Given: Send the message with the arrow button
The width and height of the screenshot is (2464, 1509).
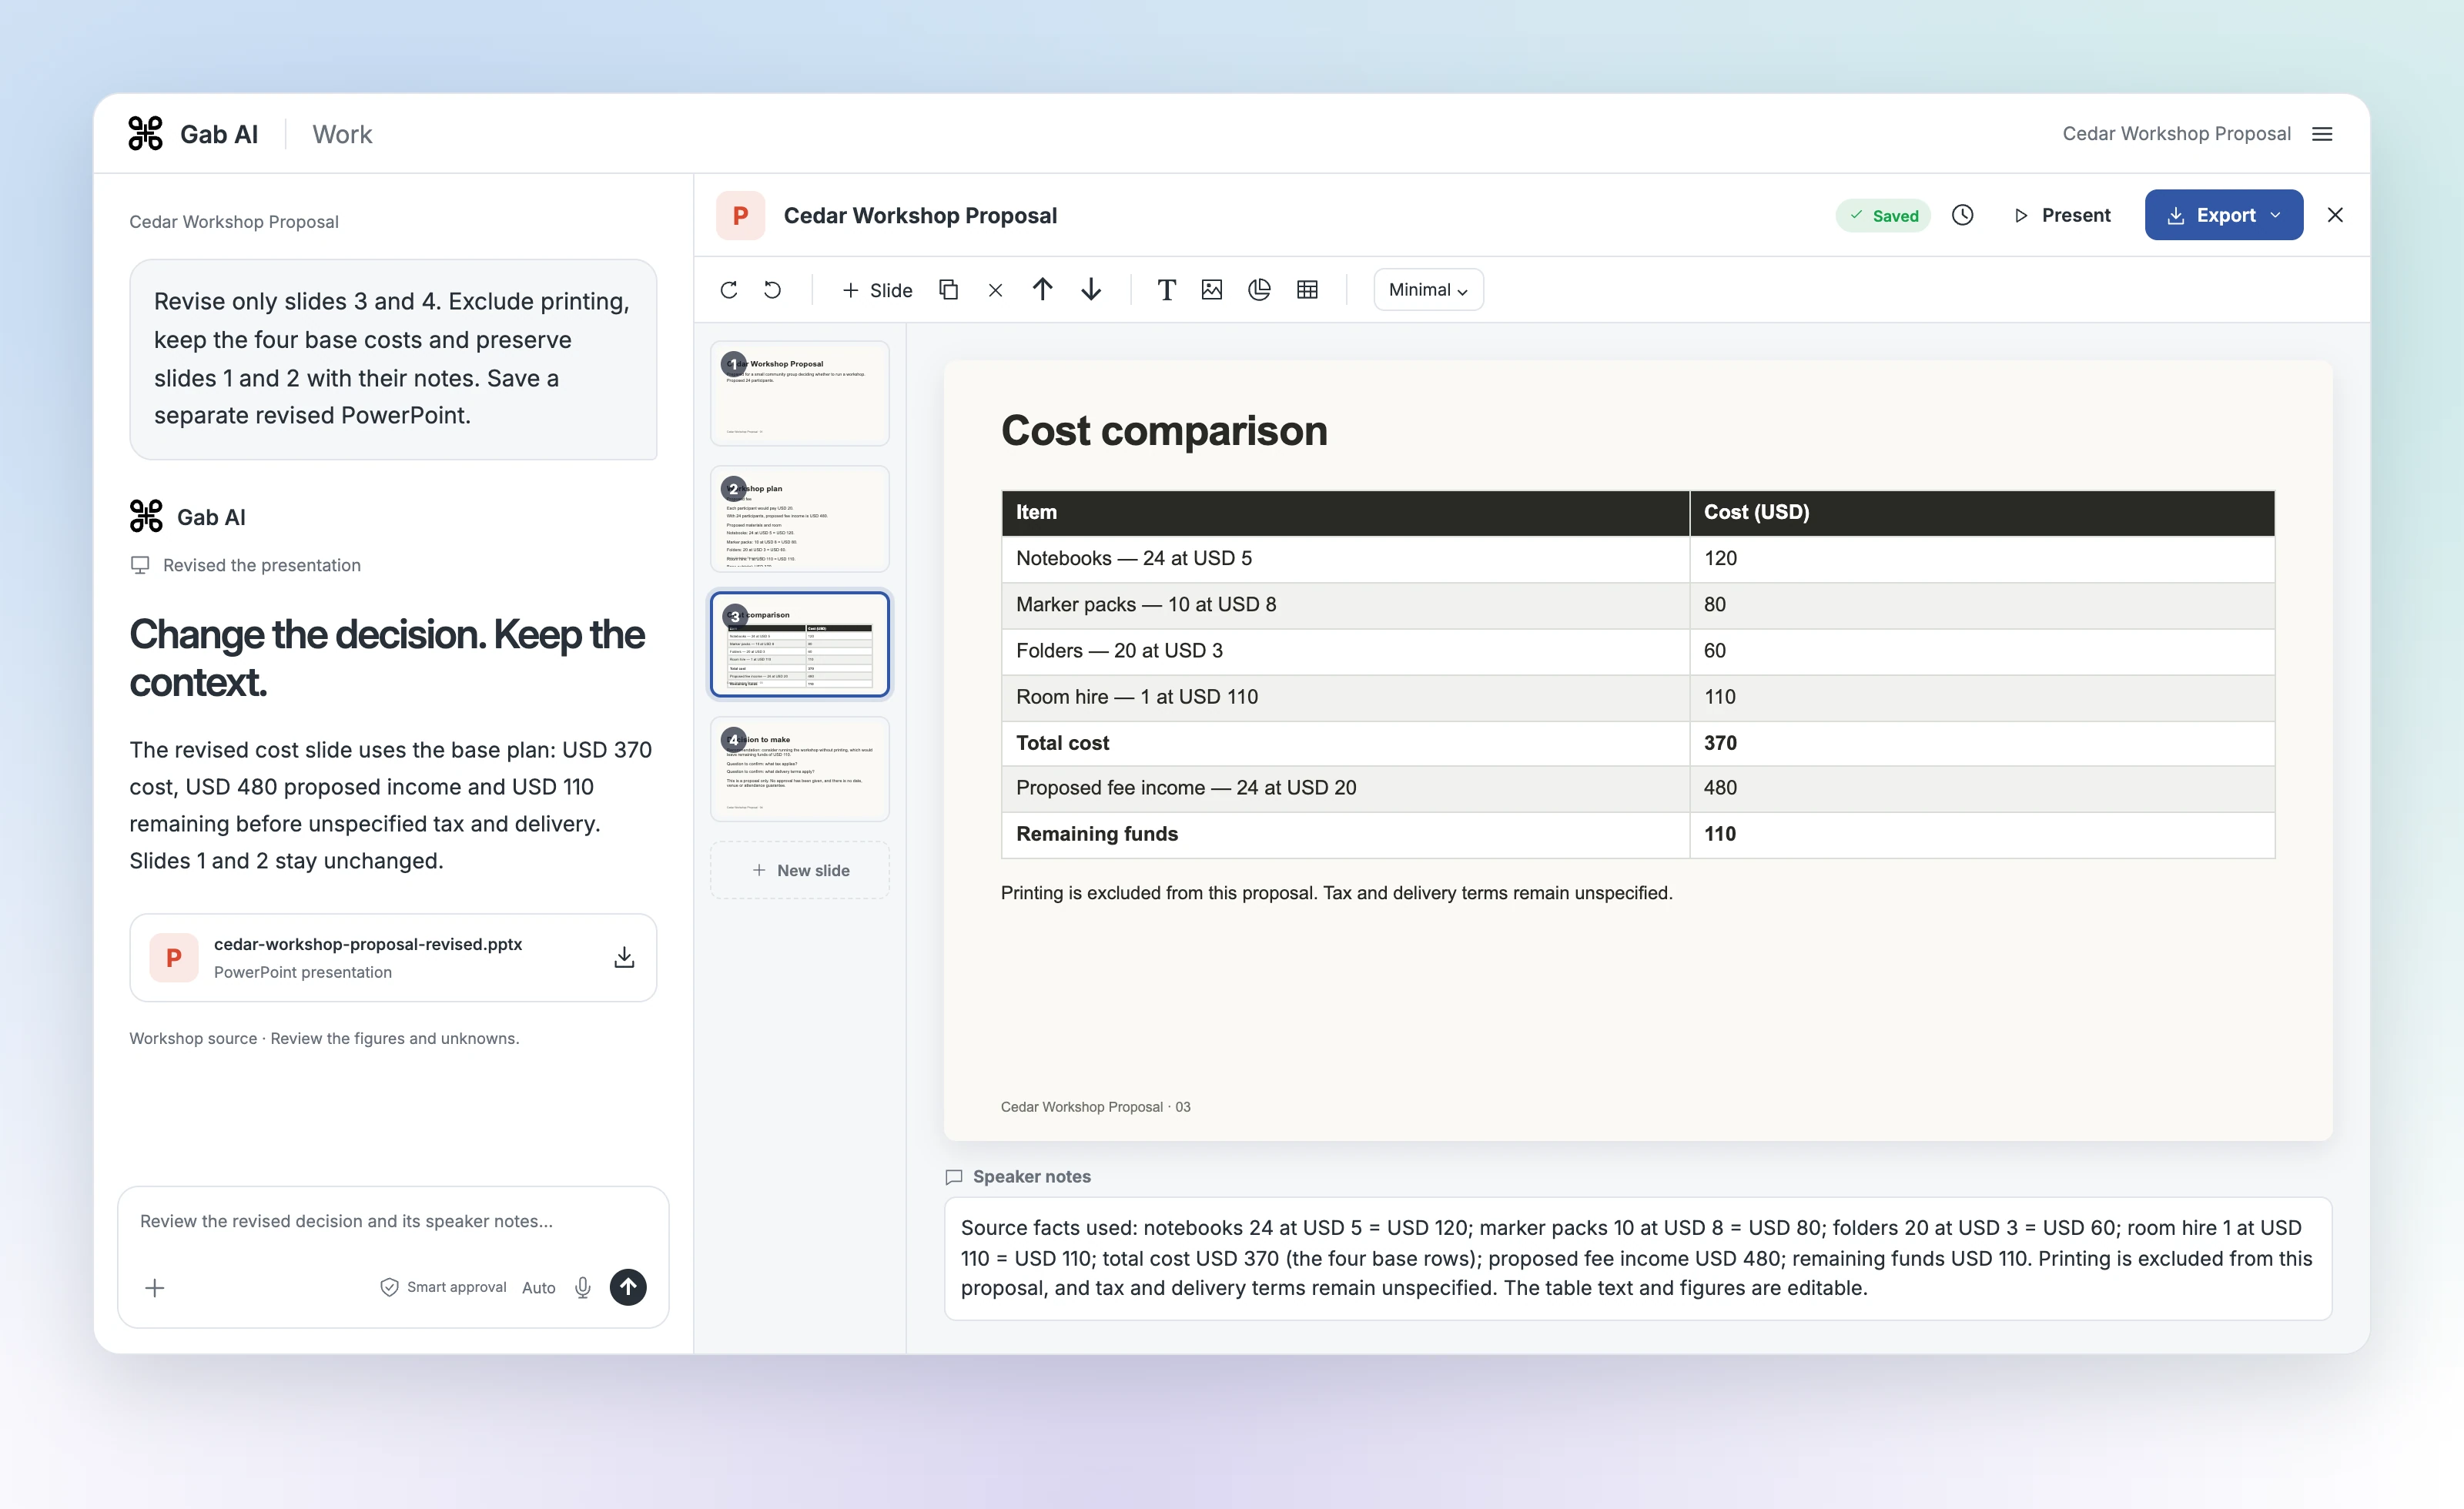Looking at the screenshot, I should pyautogui.click(x=628, y=1287).
